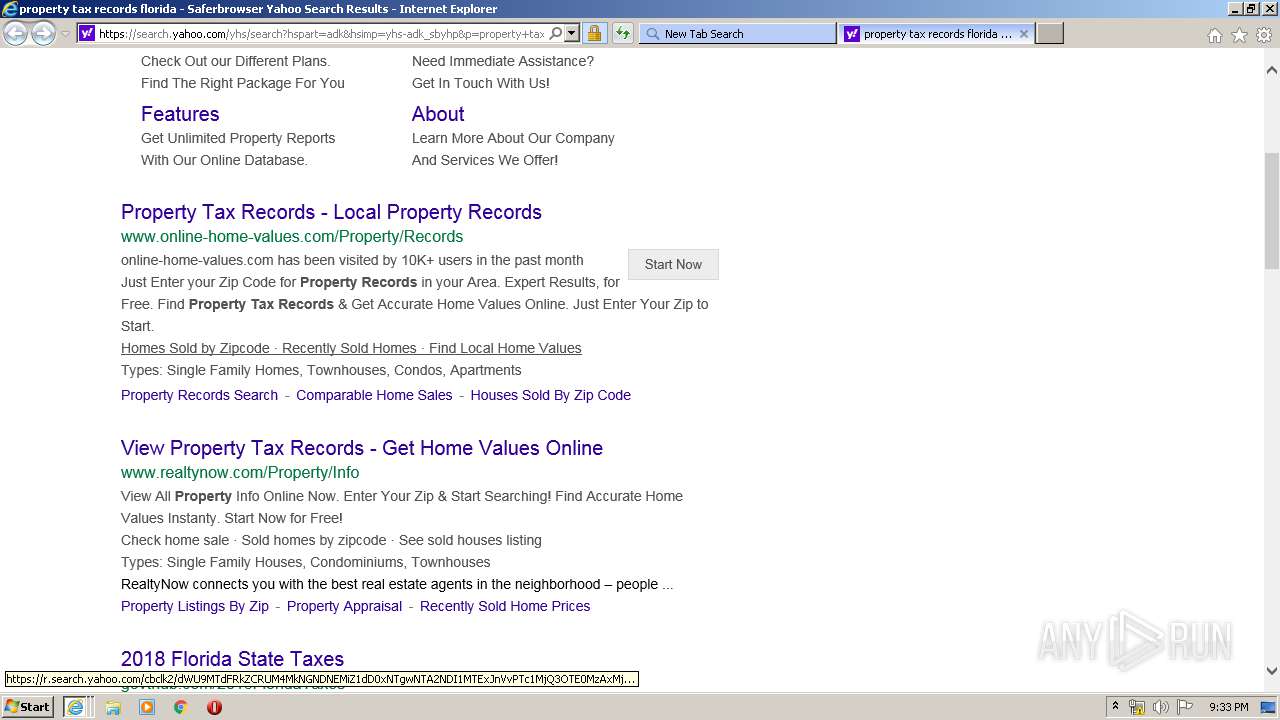Screen dimensions: 1280x720
Task: Open the recent pages dropdown arrow
Action: click(65, 34)
